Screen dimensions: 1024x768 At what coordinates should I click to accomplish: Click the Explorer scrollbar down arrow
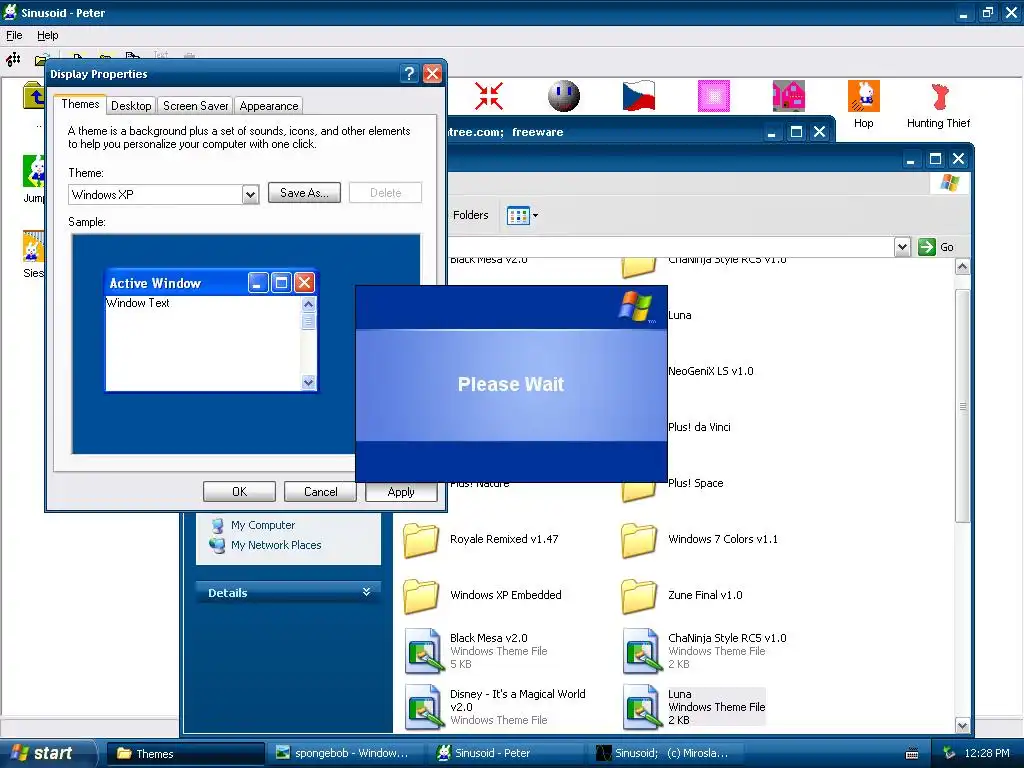962,725
